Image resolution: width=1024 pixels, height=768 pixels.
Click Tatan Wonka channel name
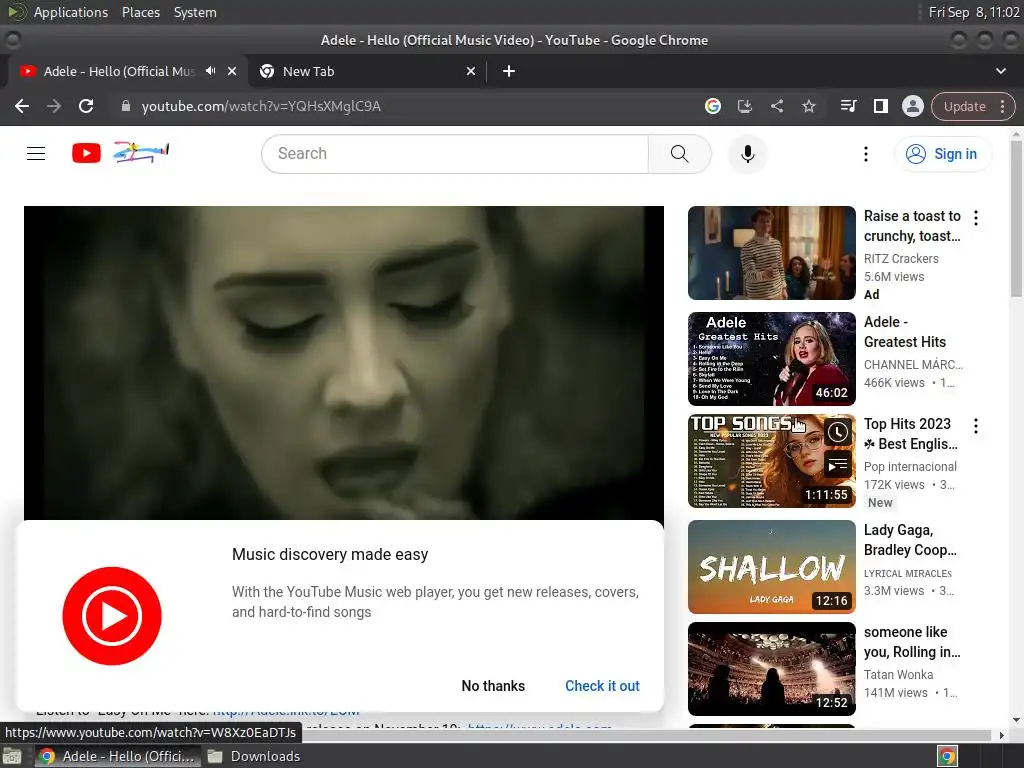coord(898,674)
